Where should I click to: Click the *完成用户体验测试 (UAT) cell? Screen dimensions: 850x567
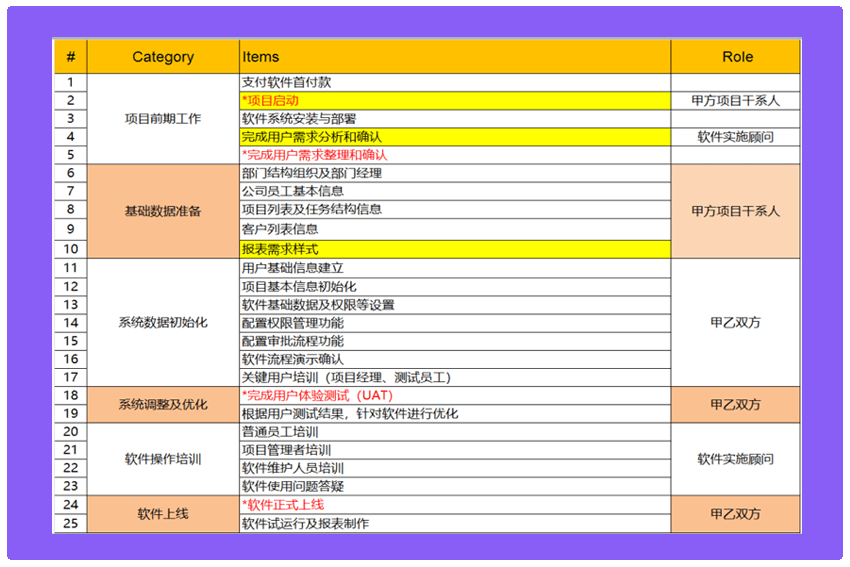454,396
